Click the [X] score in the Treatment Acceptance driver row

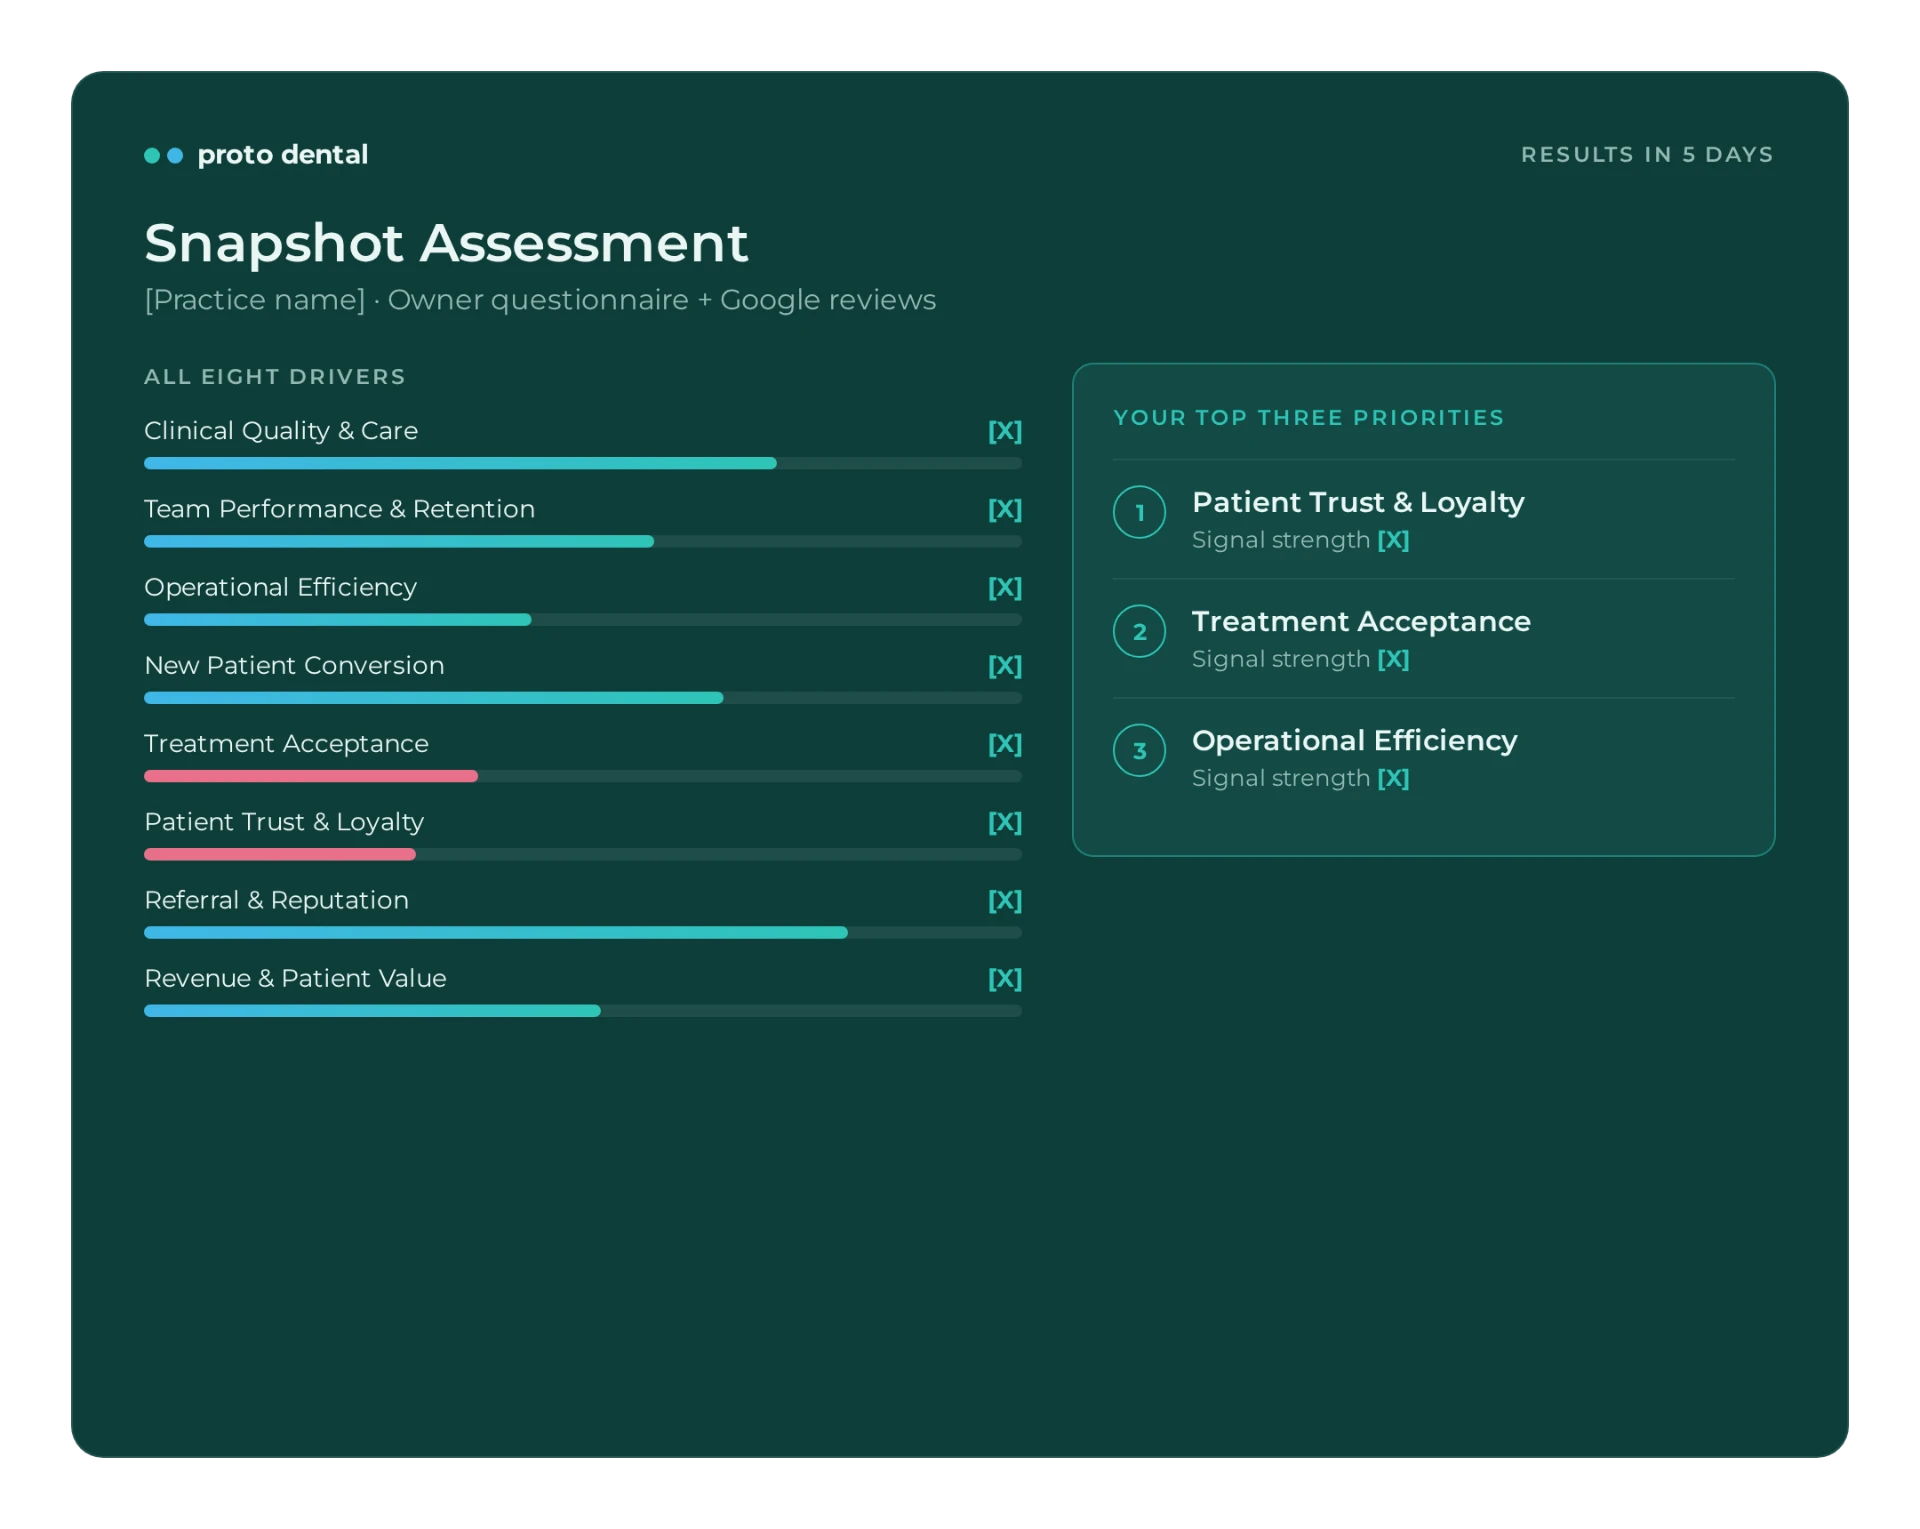pos(1005,744)
